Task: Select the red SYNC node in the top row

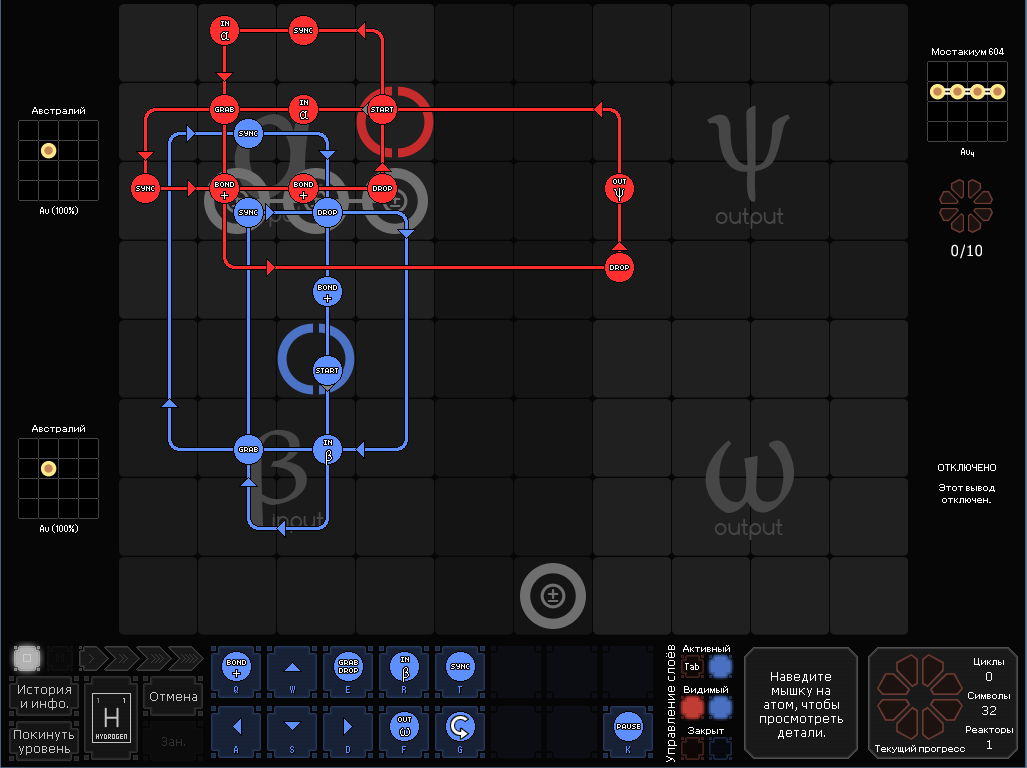Action: tap(303, 31)
